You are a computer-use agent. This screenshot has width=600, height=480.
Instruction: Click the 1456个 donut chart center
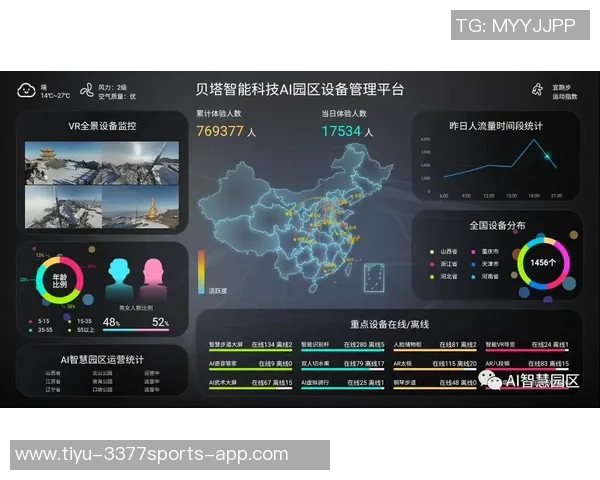pyautogui.click(x=543, y=263)
